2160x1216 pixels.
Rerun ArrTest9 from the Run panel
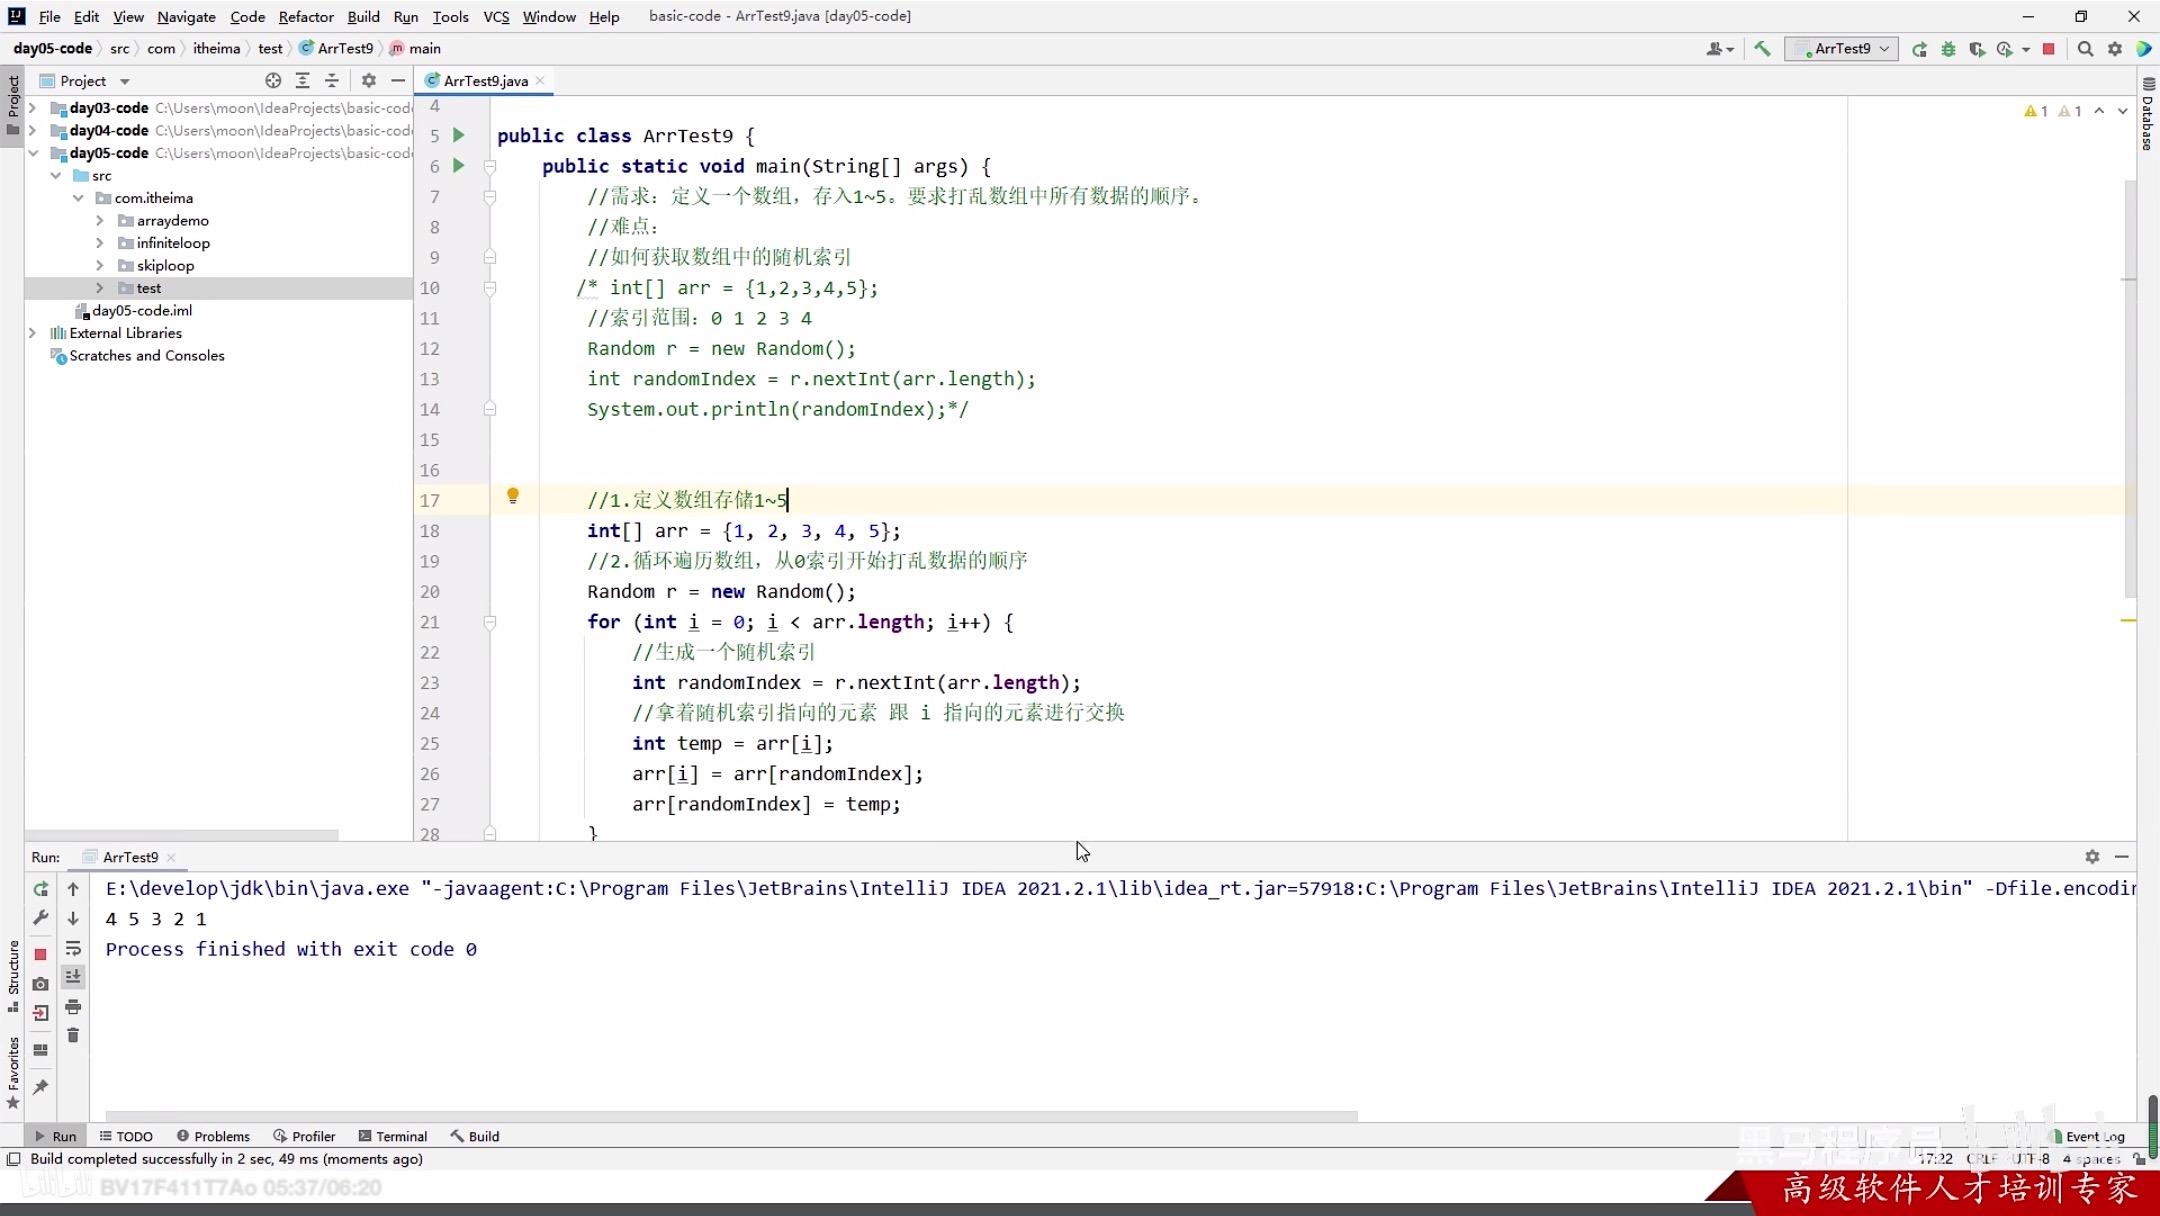(41, 890)
